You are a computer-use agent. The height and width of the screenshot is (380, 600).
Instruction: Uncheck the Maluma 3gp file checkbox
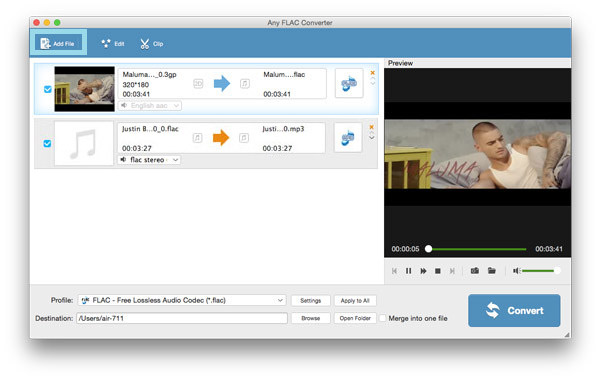47,89
